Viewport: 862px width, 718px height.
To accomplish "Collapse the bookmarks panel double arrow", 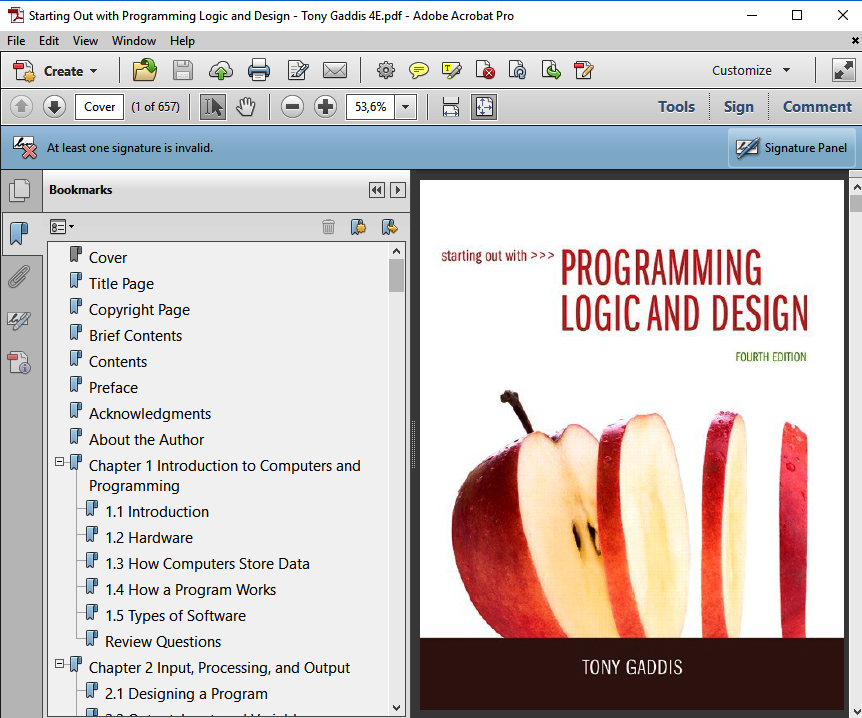I will pos(377,190).
